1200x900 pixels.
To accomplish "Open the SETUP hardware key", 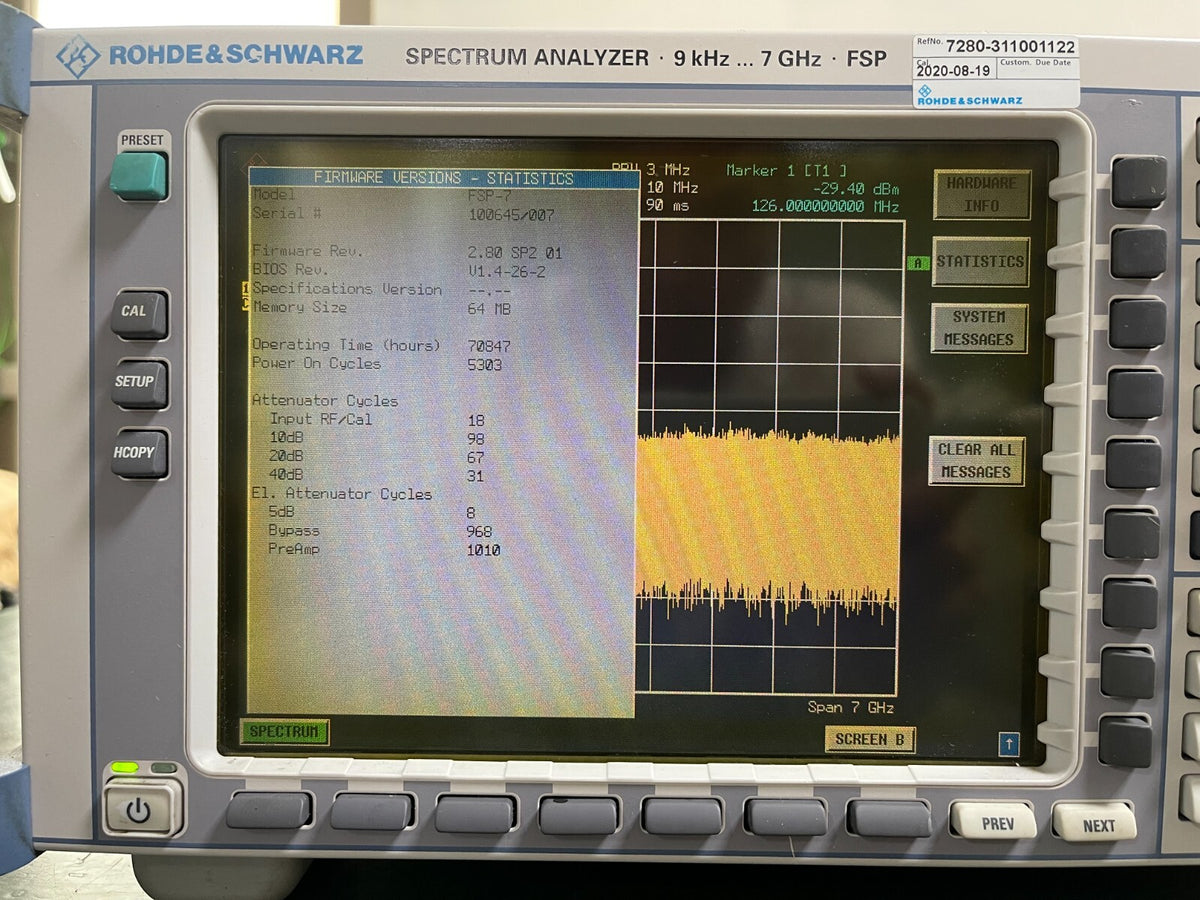I will coord(138,384).
